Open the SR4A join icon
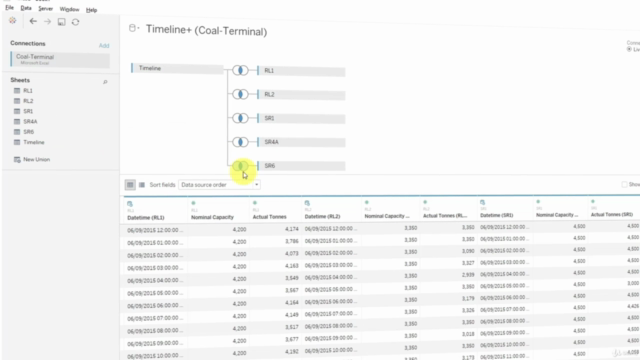This screenshot has height=360, width=640. (240, 142)
